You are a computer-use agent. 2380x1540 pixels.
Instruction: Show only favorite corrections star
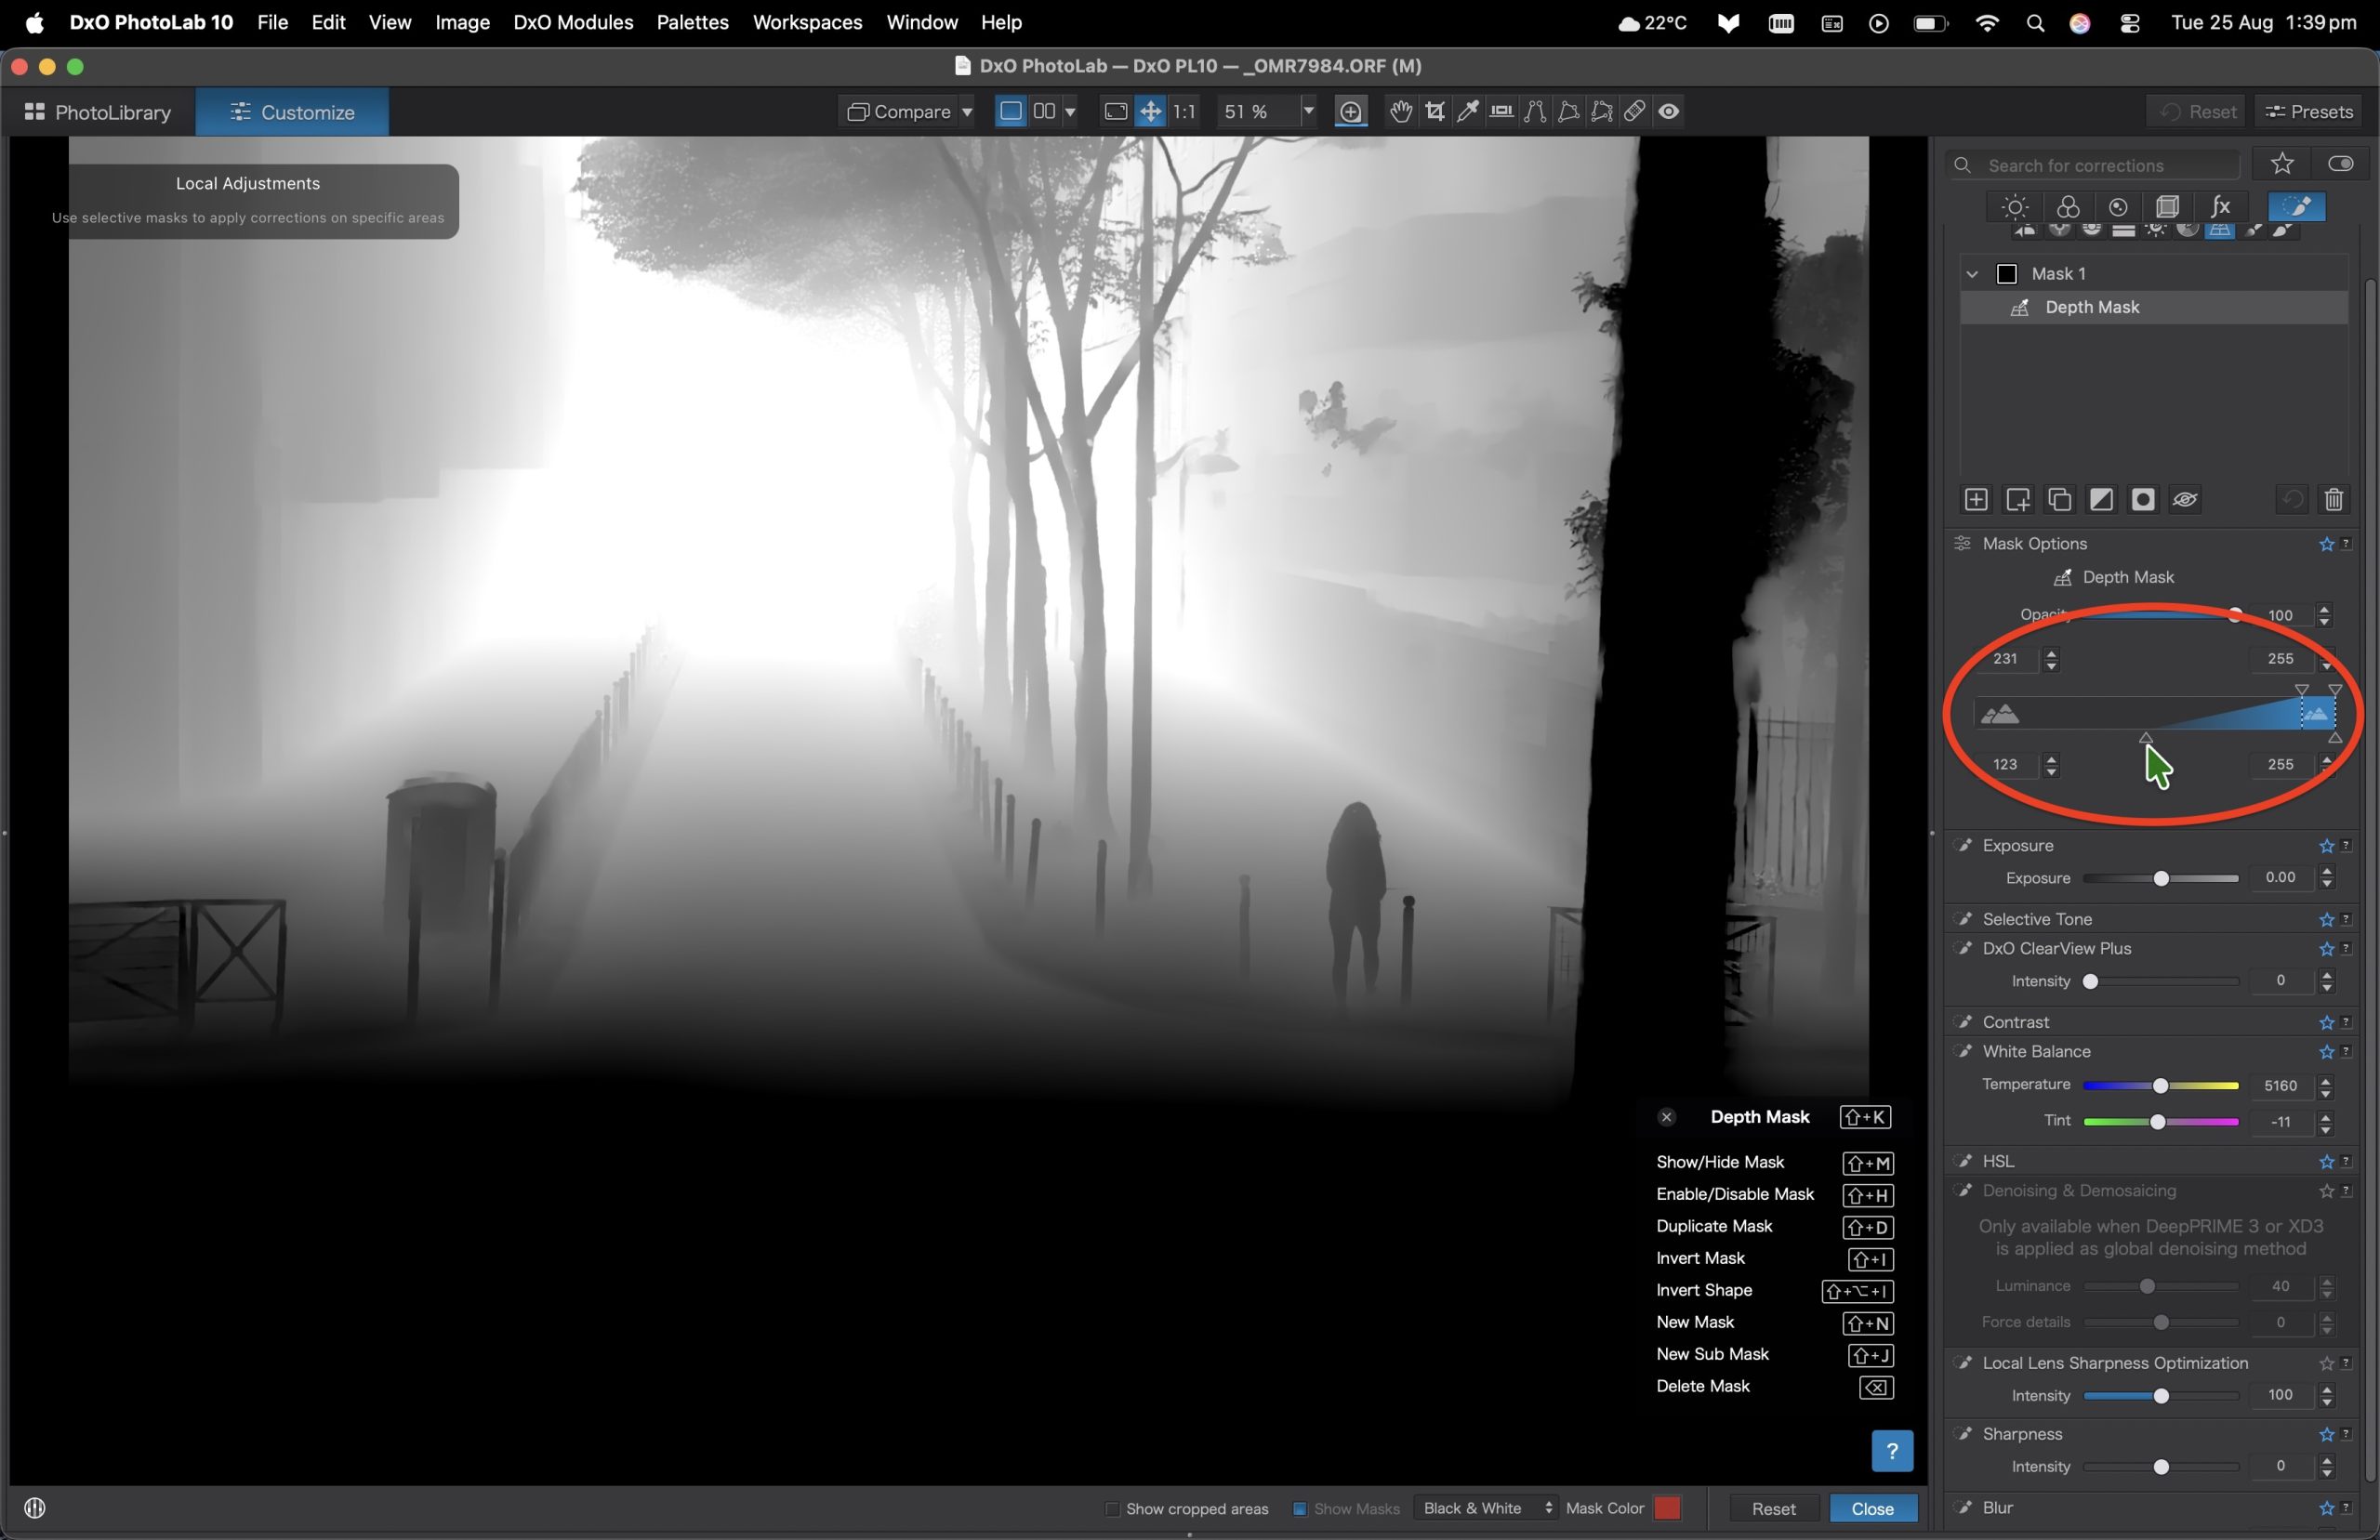pyautogui.click(x=2282, y=164)
